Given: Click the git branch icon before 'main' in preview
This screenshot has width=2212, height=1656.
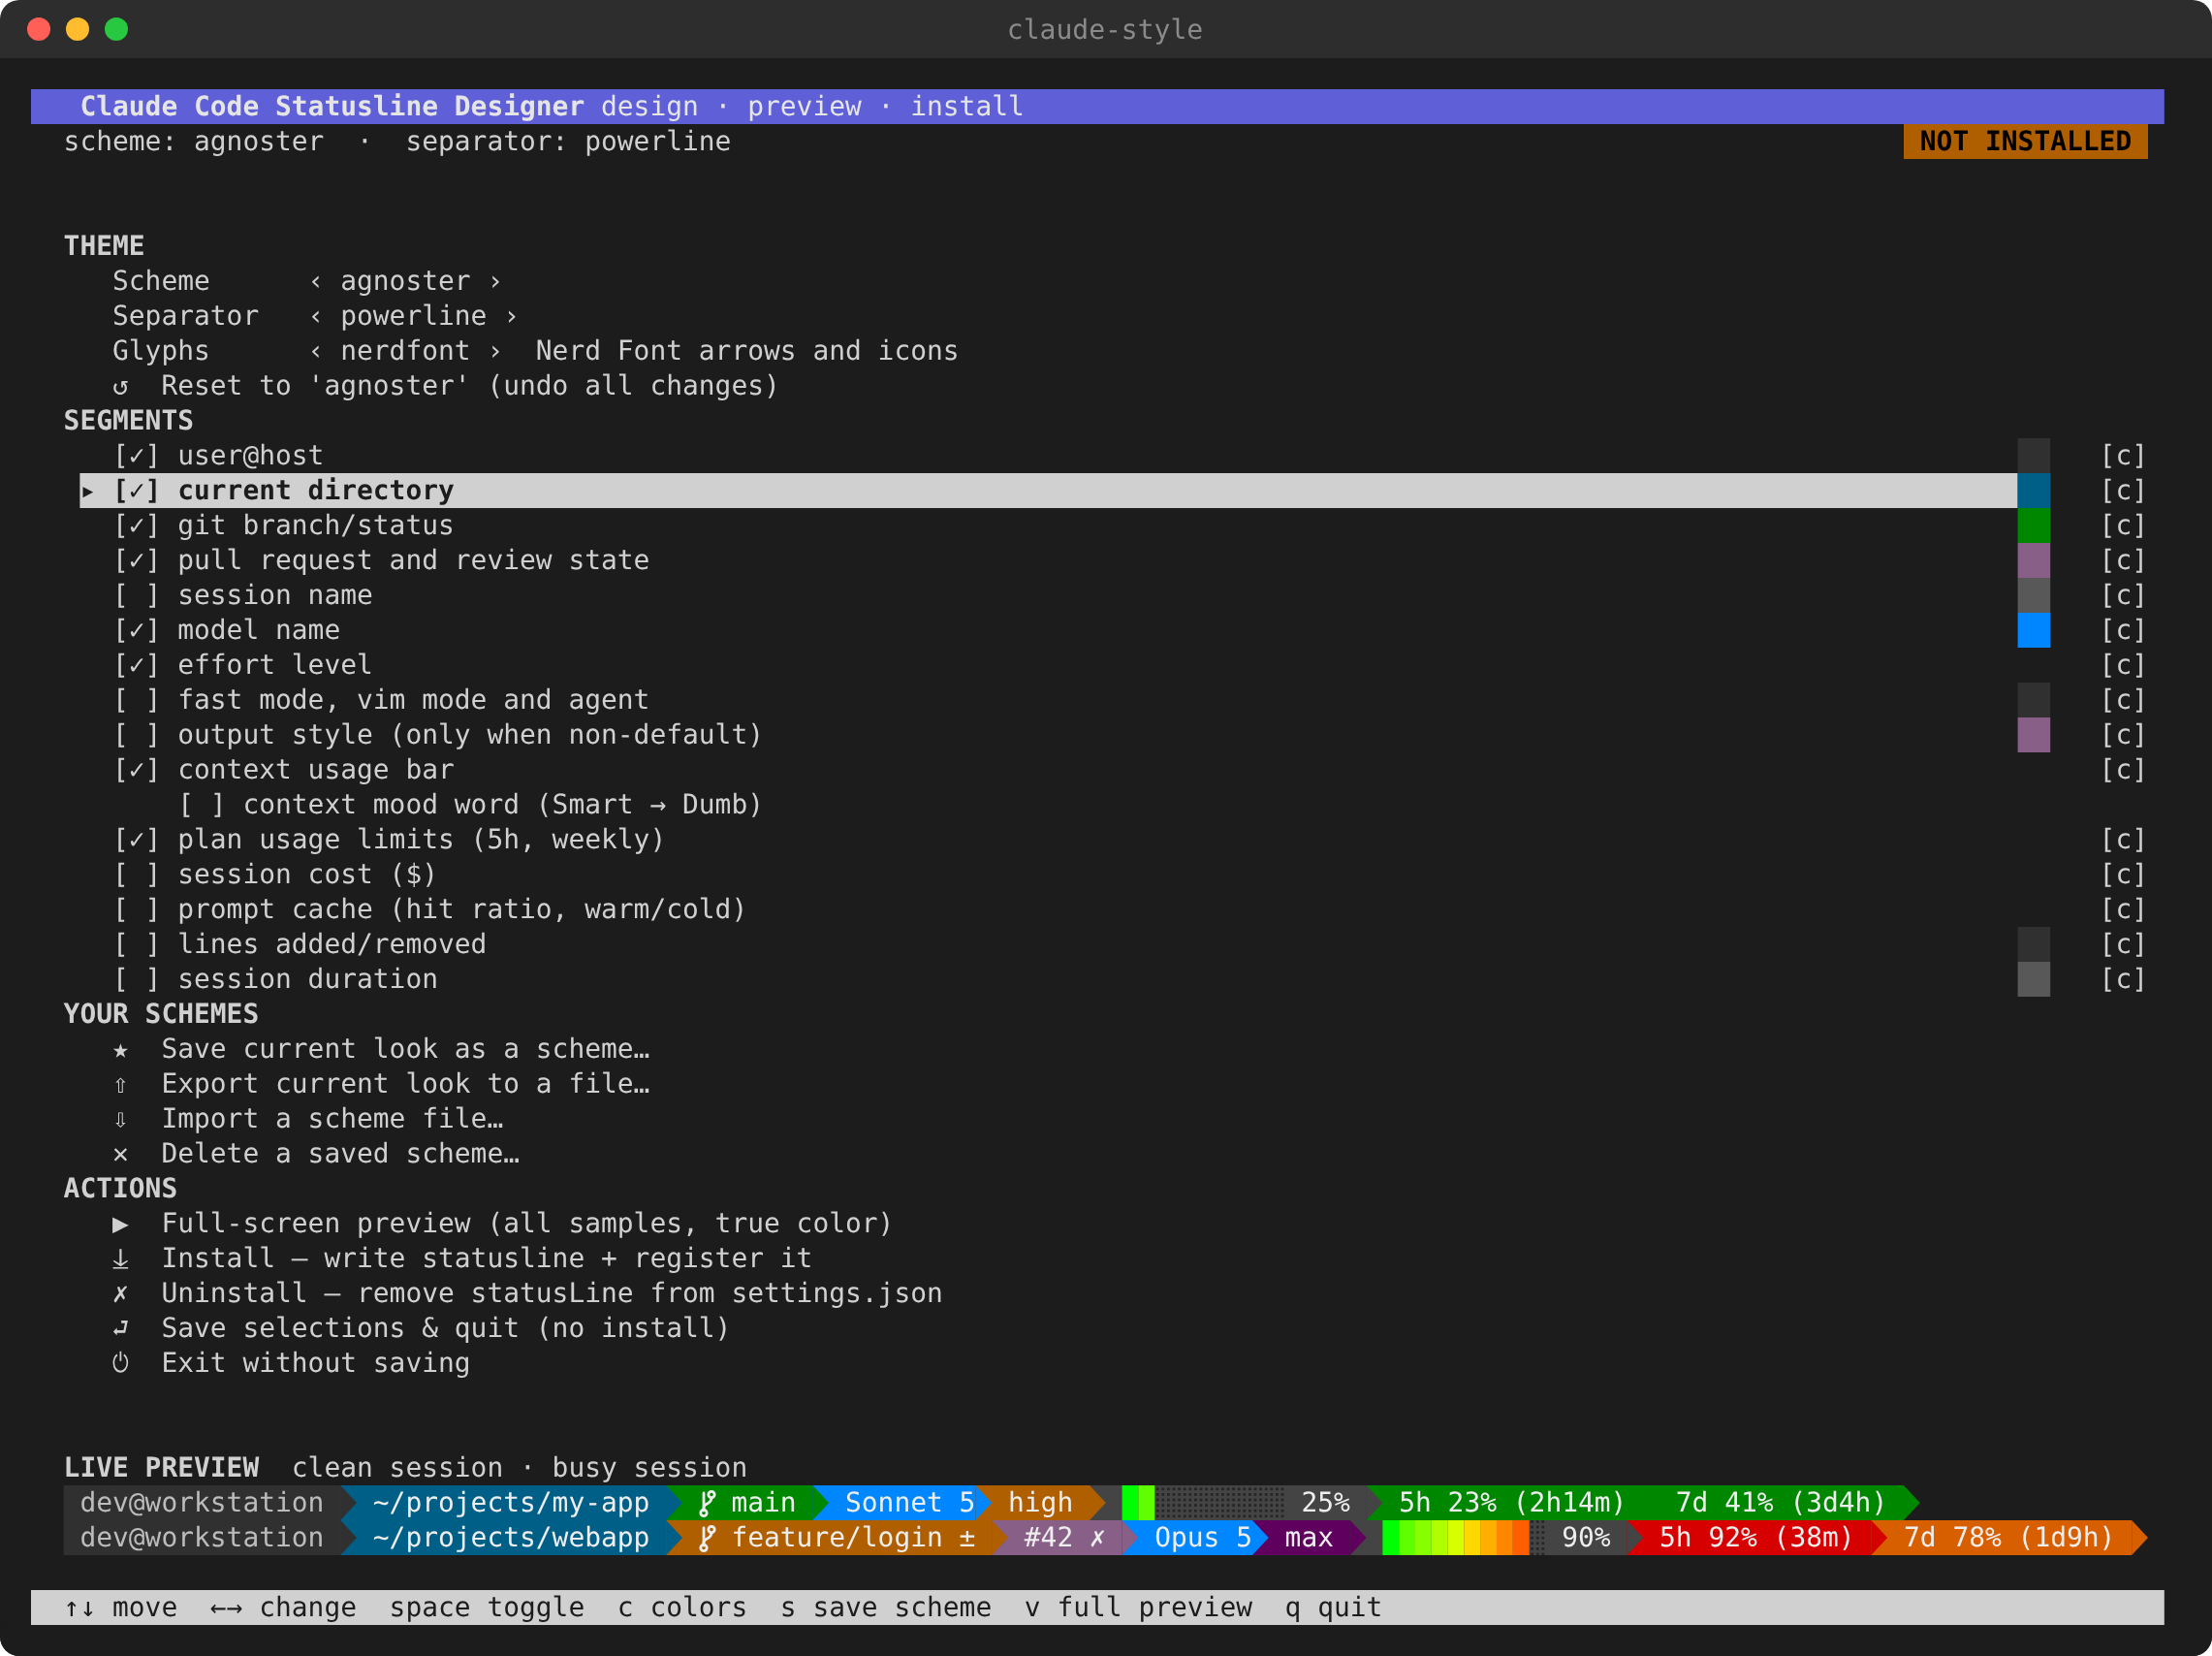Looking at the screenshot, I should (707, 1503).
